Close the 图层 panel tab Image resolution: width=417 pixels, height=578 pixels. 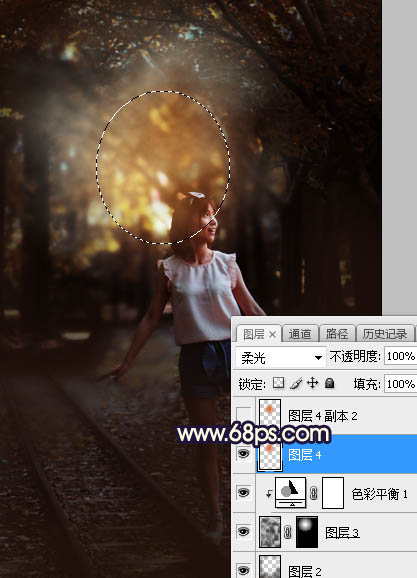click(272, 334)
